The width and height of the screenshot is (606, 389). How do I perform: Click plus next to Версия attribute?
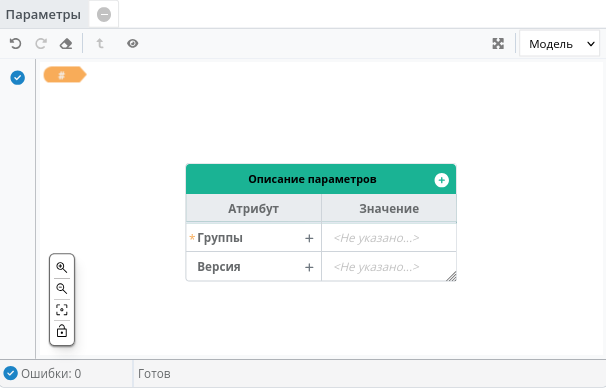pyautogui.click(x=309, y=267)
